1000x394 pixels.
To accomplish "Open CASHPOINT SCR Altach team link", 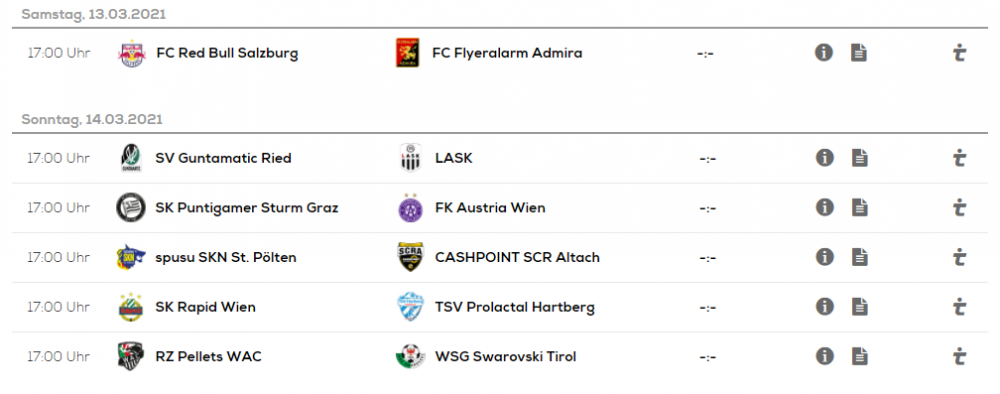I will [517, 258].
